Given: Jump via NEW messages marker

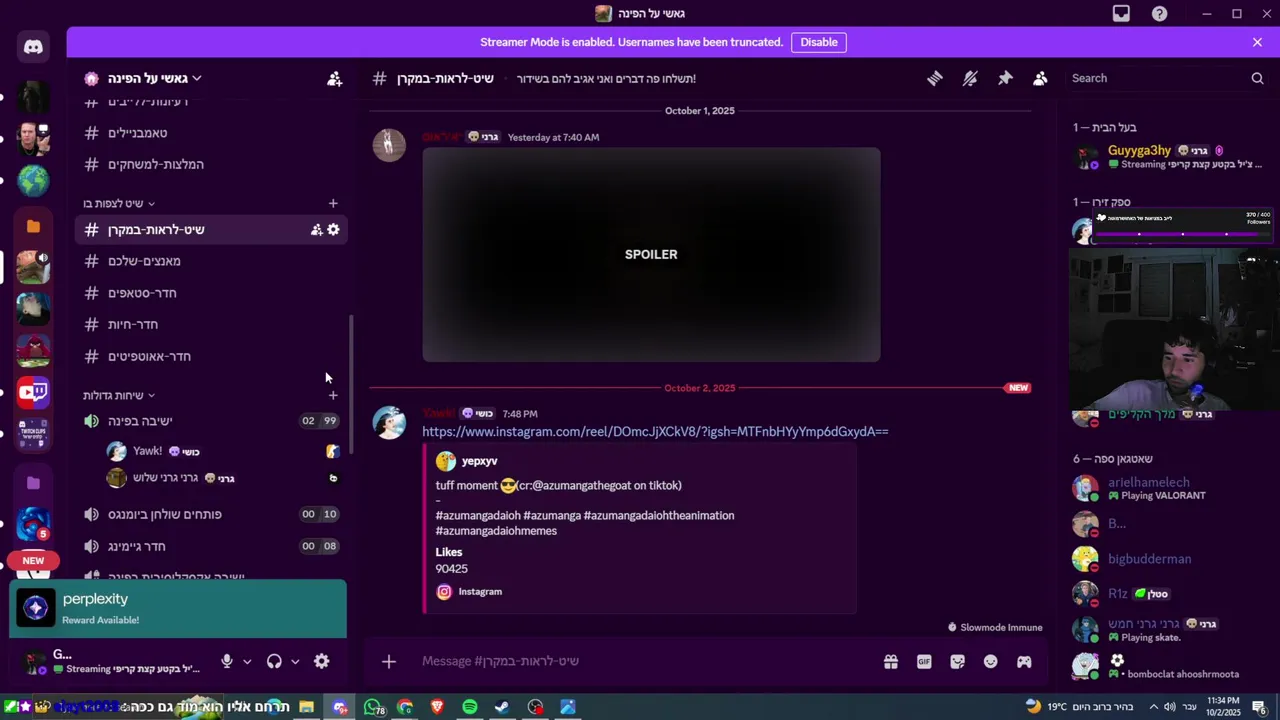Looking at the screenshot, I should click(1018, 388).
